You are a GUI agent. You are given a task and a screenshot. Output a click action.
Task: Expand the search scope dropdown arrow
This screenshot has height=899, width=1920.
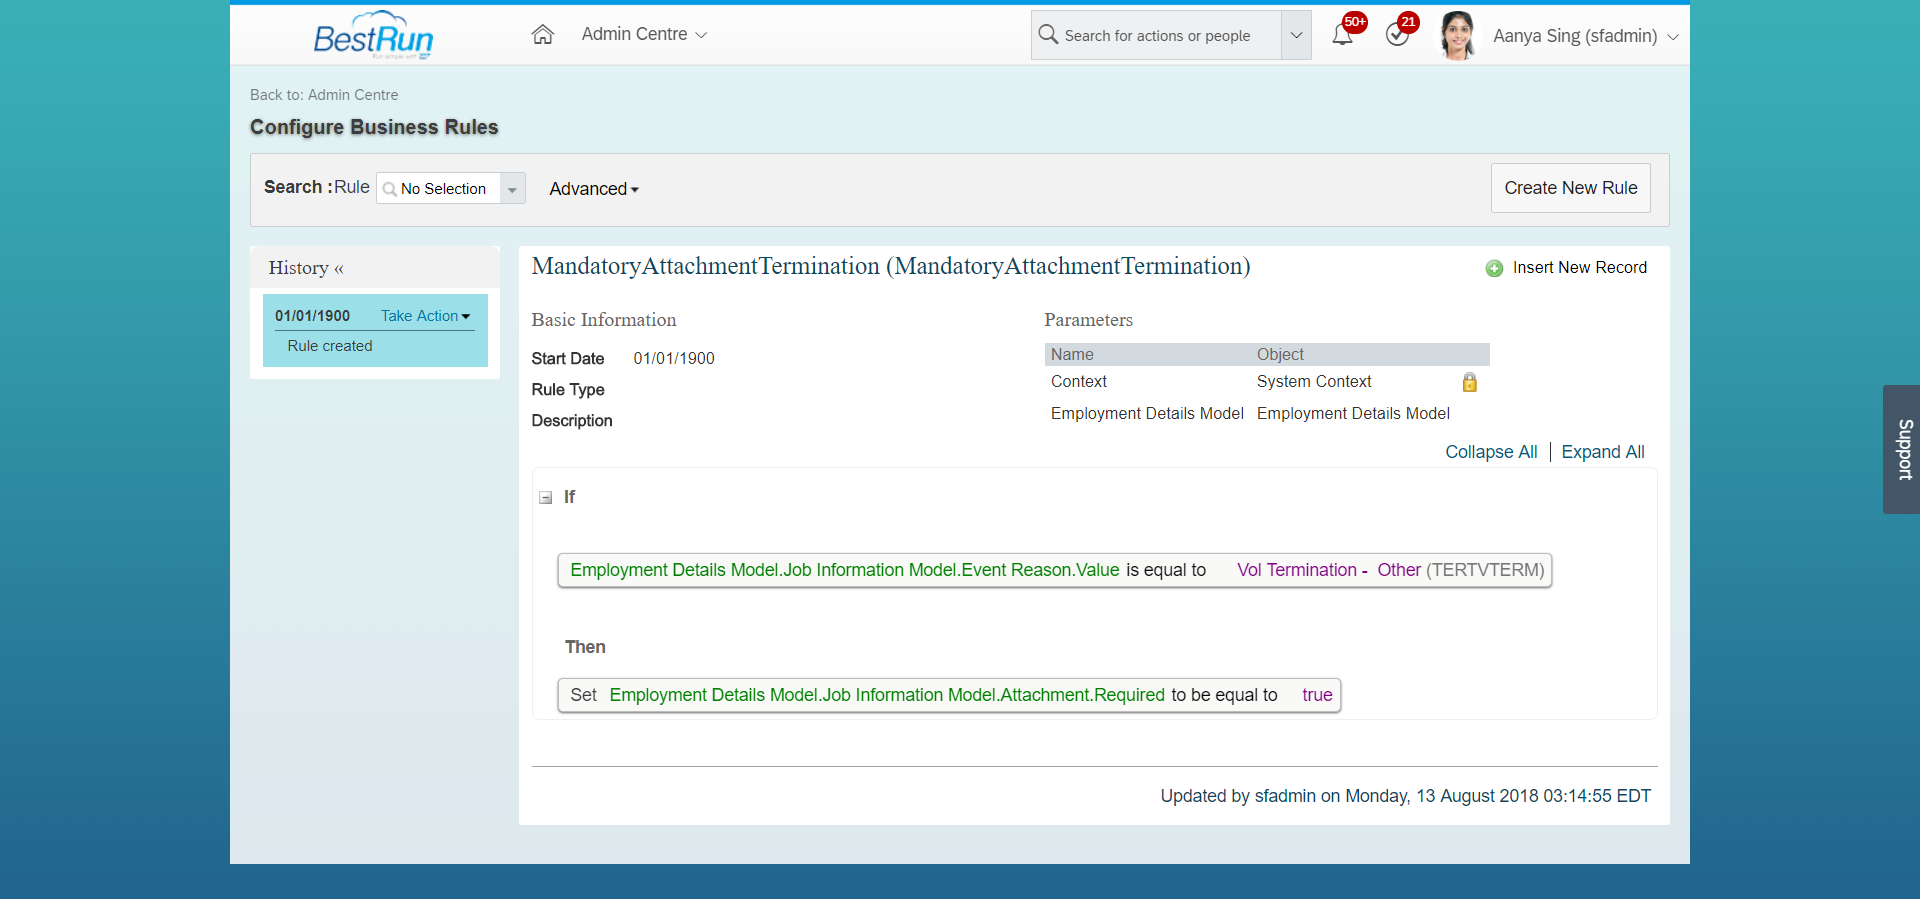click(x=1296, y=35)
